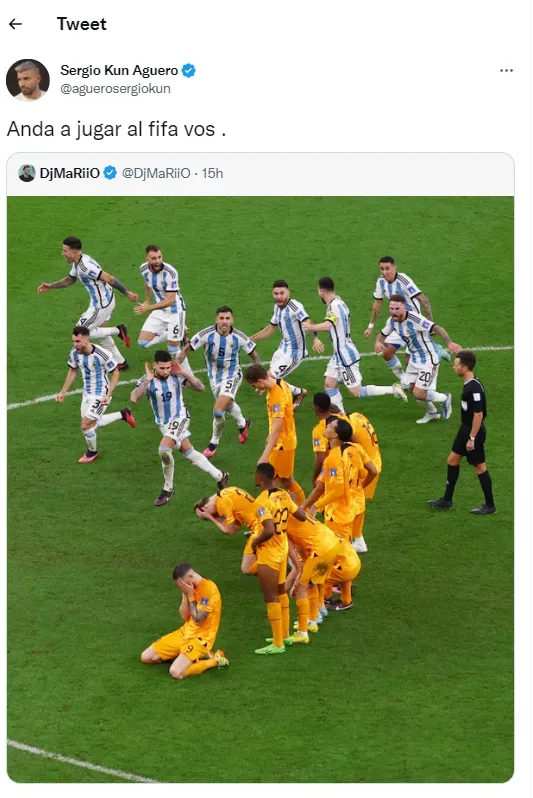Open the @aguerosergiokun handle link
This screenshot has width=533, height=798.
[116, 89]
